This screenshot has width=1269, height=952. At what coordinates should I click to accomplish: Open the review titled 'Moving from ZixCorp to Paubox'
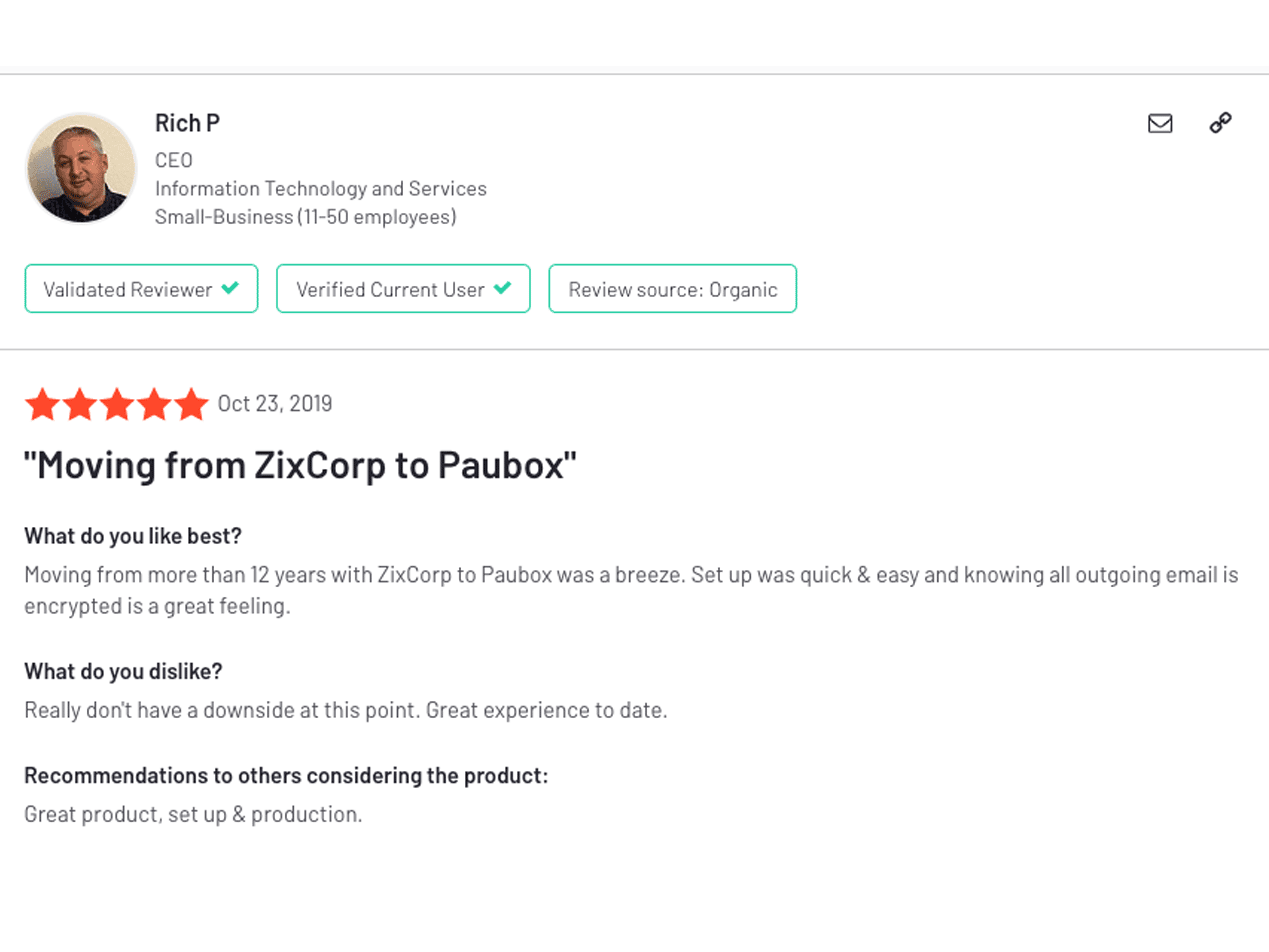pos(300,464)
